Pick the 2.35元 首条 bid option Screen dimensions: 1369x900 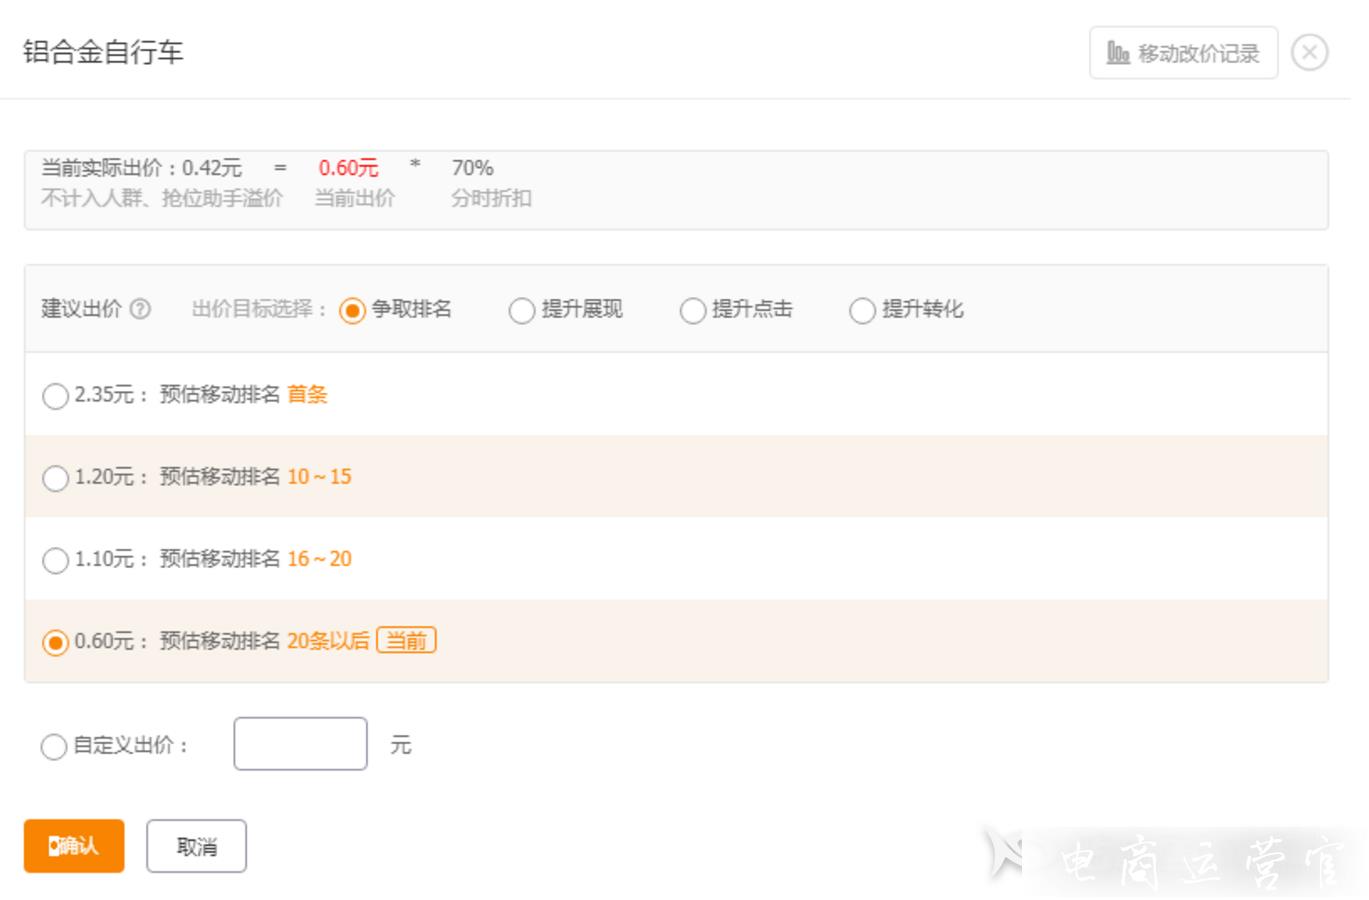pos(55,396)
